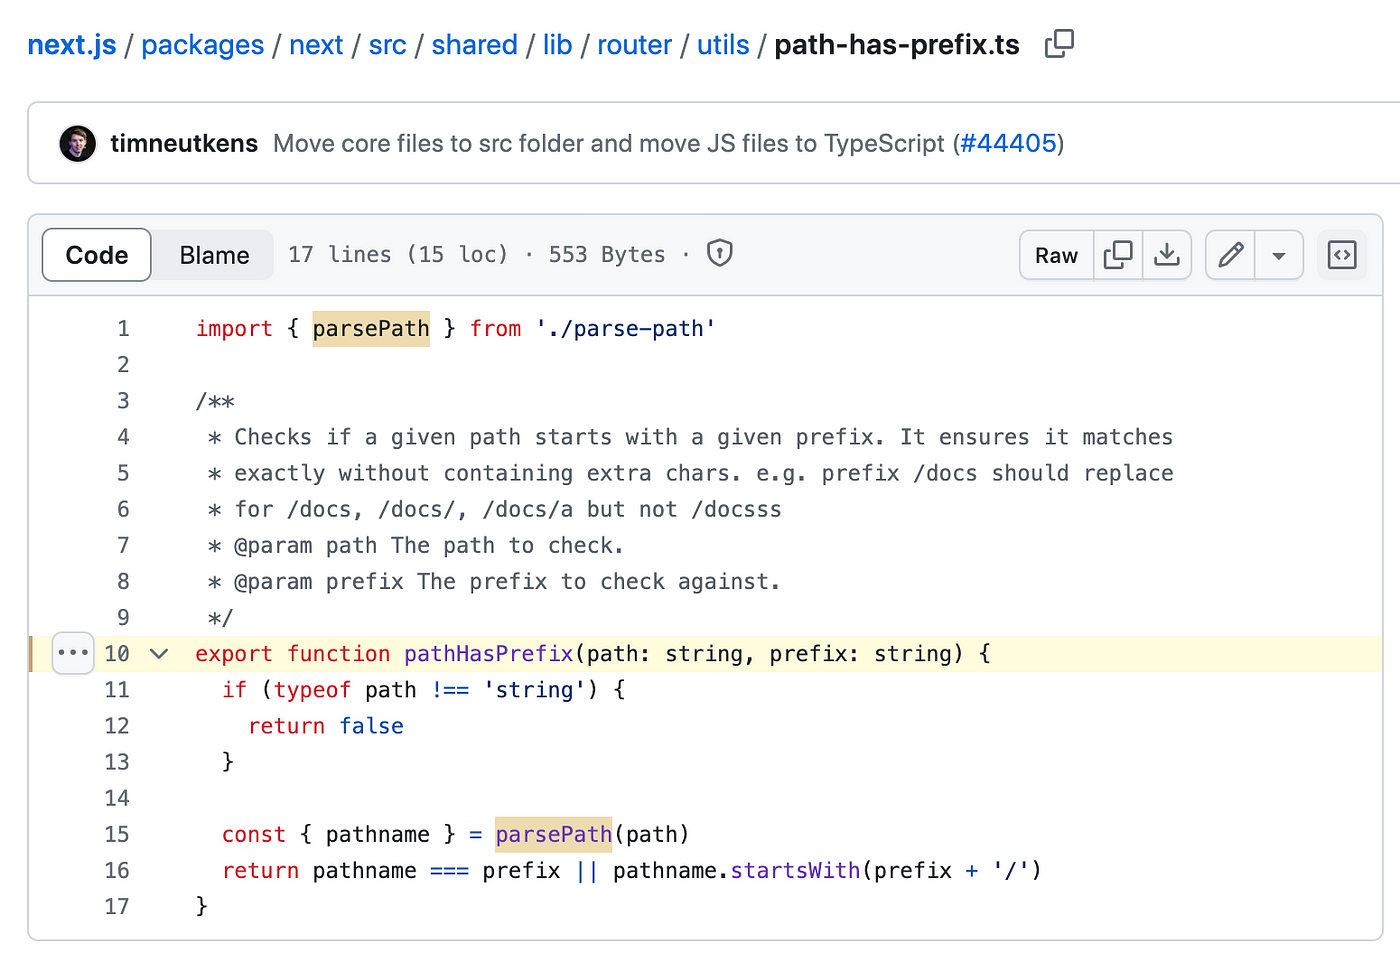Open the utils folder breadcrumb

coord(723,45)
